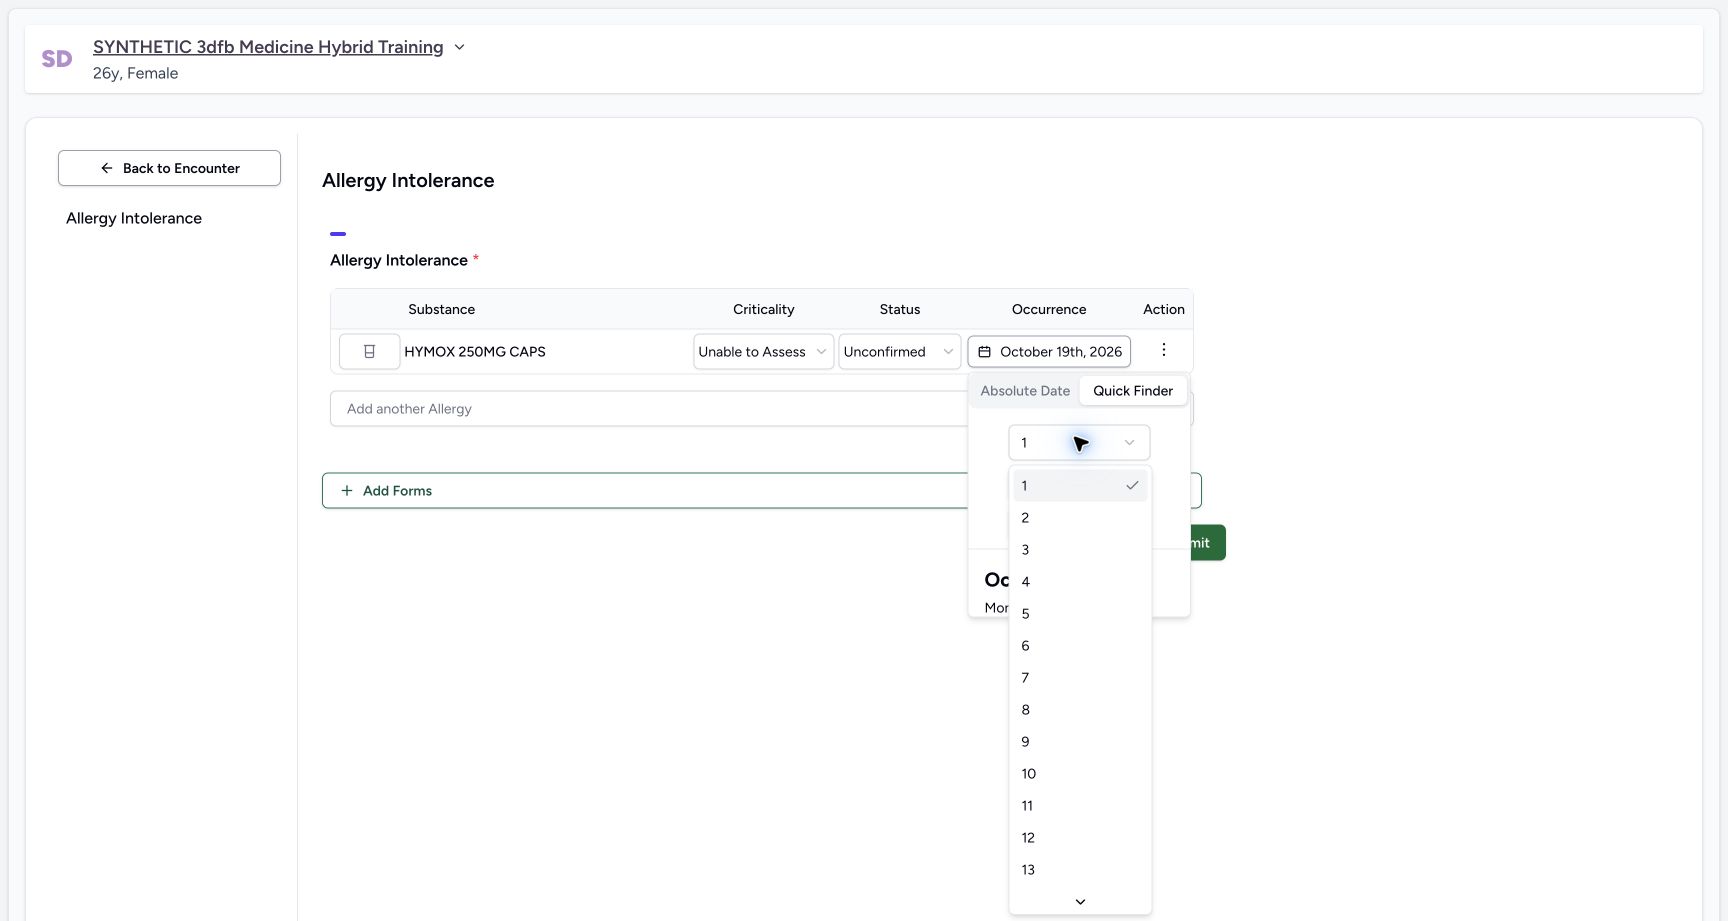
Task: Click the substance icon button for HYMOX
Action: (x=369, y=352)
